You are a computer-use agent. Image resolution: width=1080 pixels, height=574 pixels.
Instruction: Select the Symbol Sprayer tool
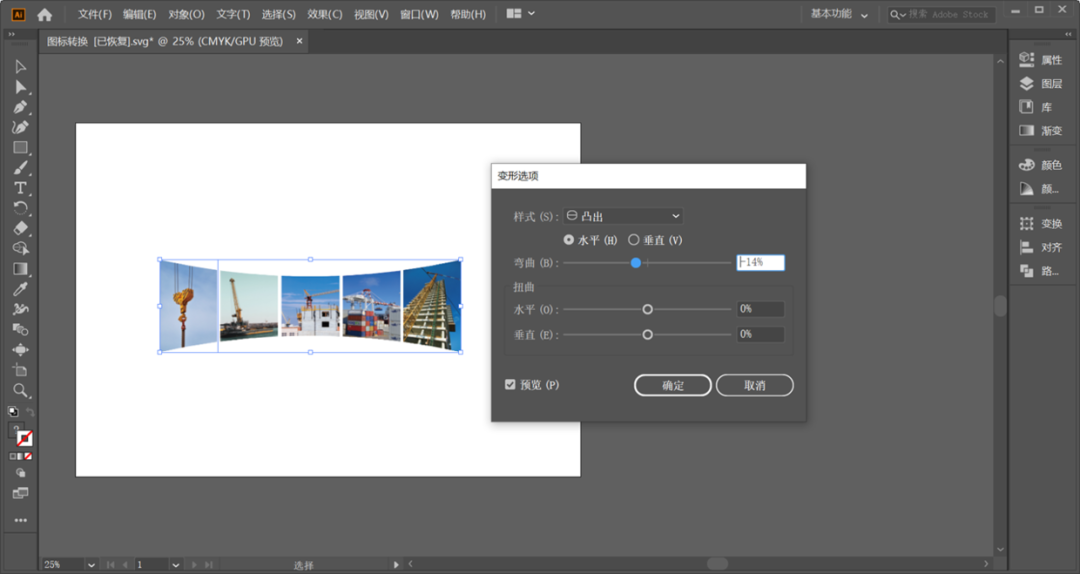(x=20, y=309)
